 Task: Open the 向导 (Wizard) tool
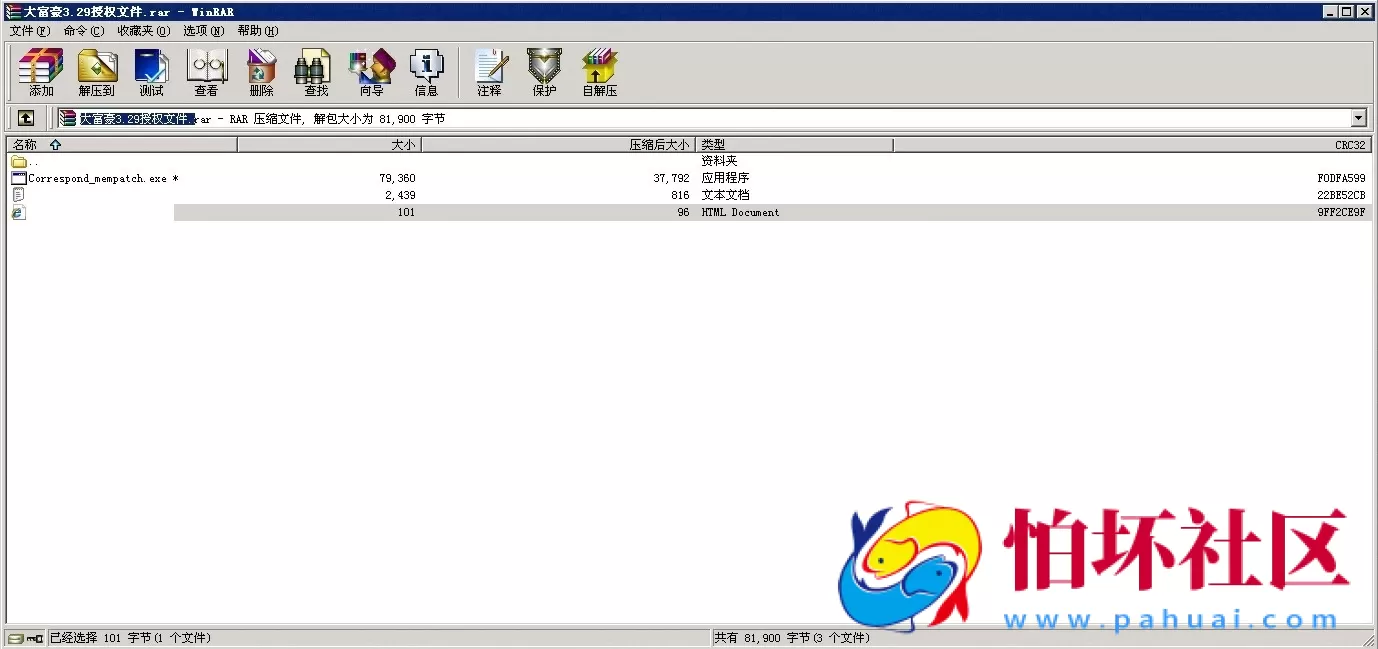click(x=371, y=72)
